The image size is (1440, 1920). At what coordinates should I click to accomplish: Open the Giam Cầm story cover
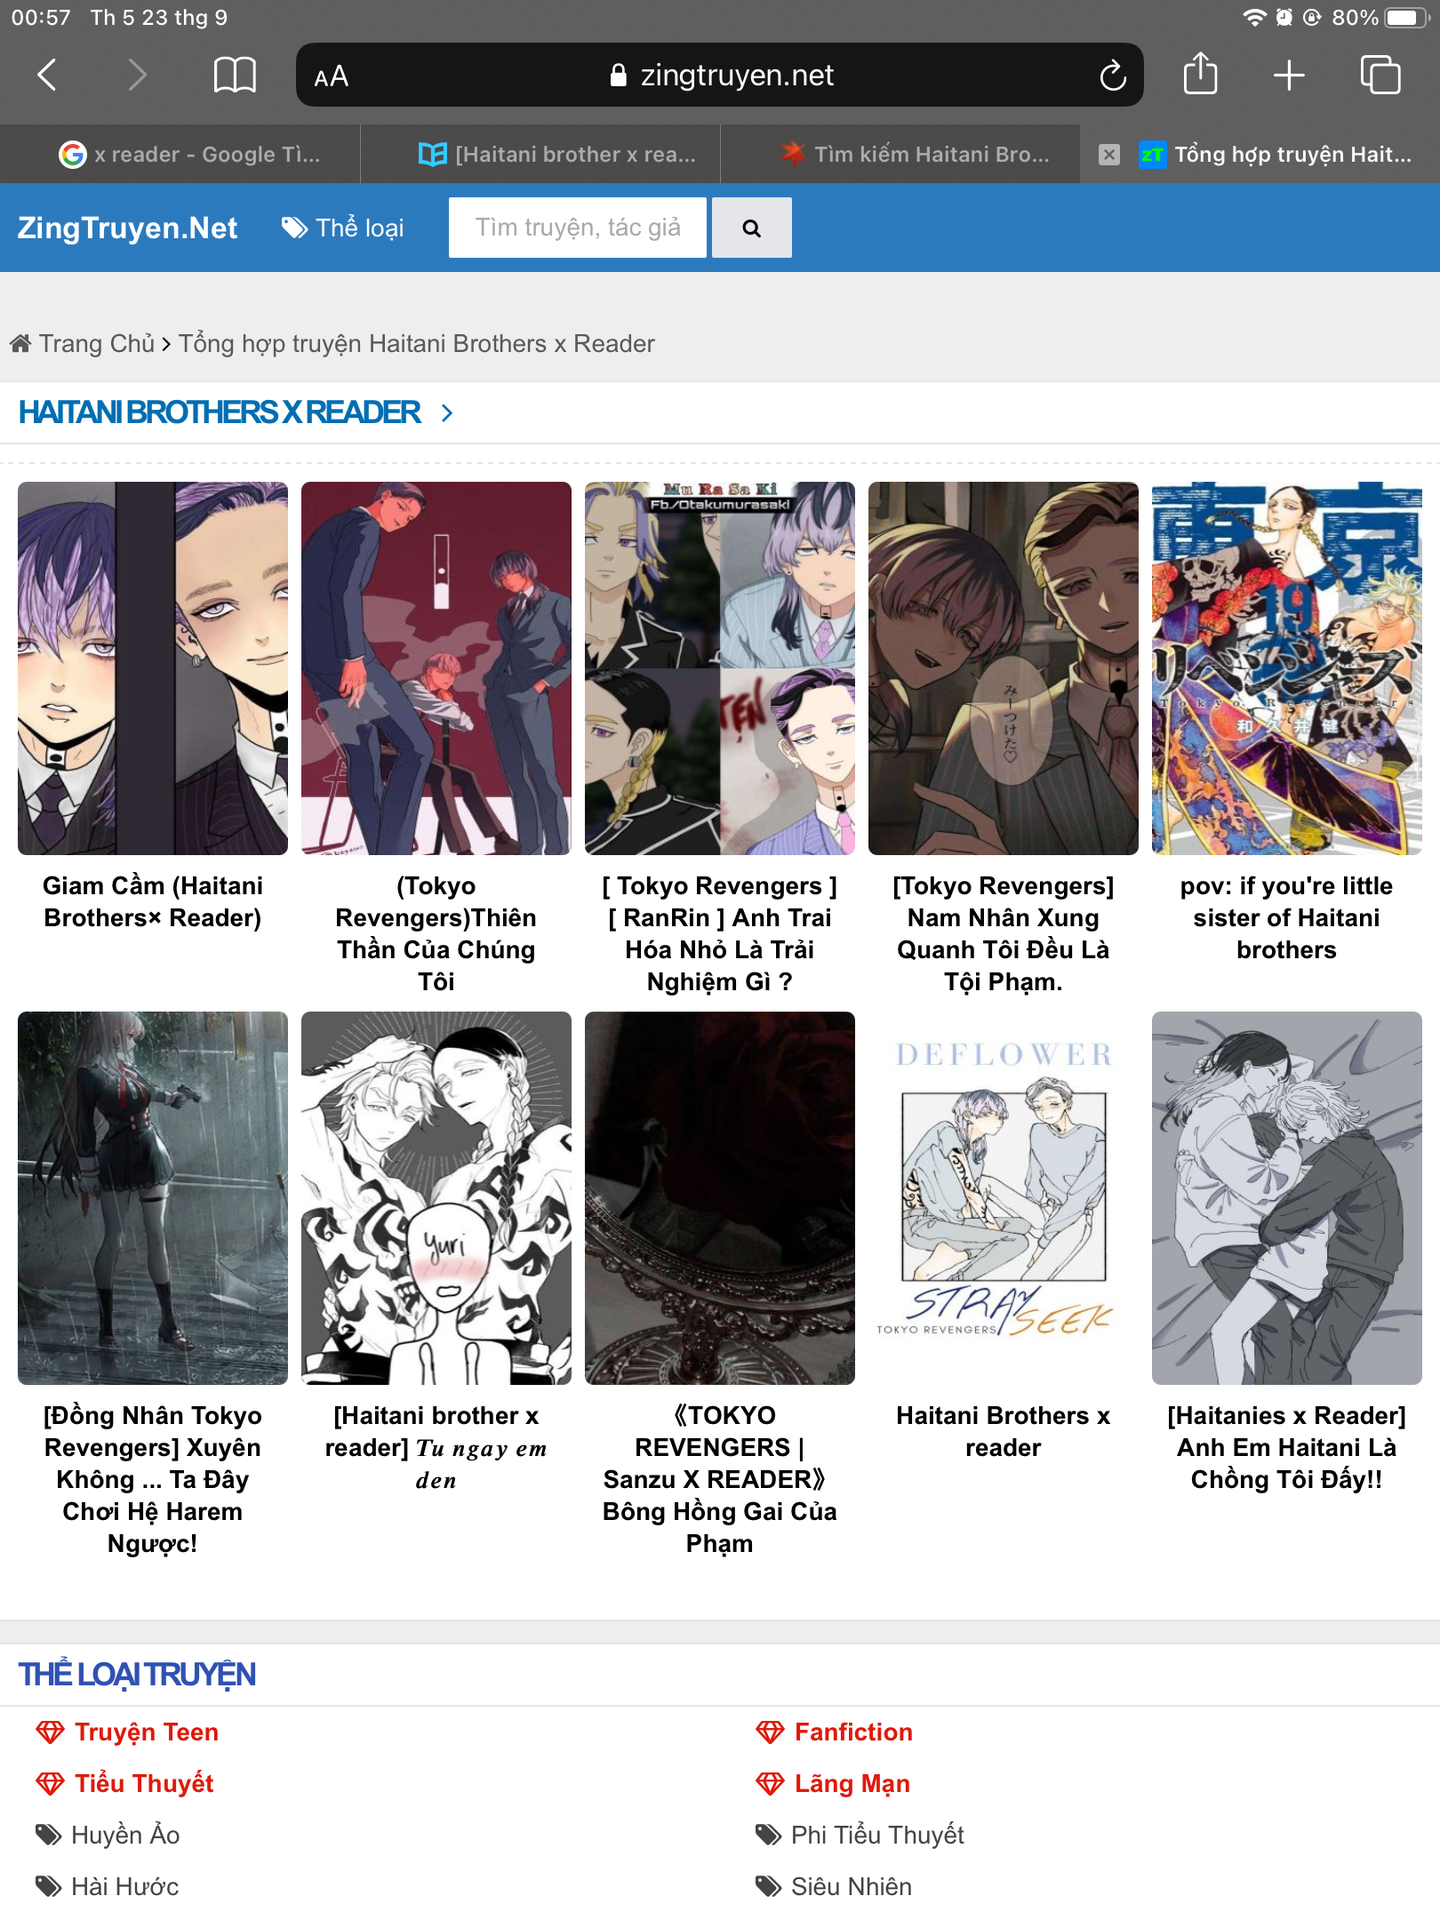pyautogui.click(x=153, y=668)
